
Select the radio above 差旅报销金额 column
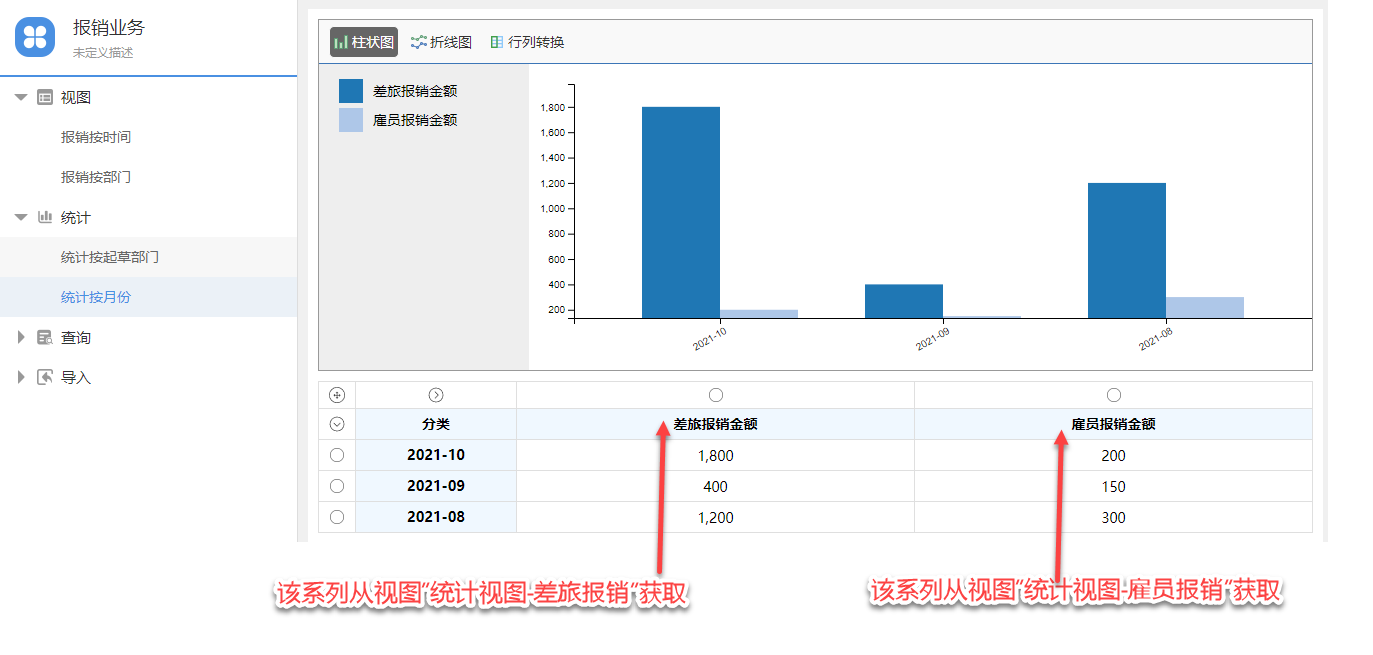[x=715, y=395]
